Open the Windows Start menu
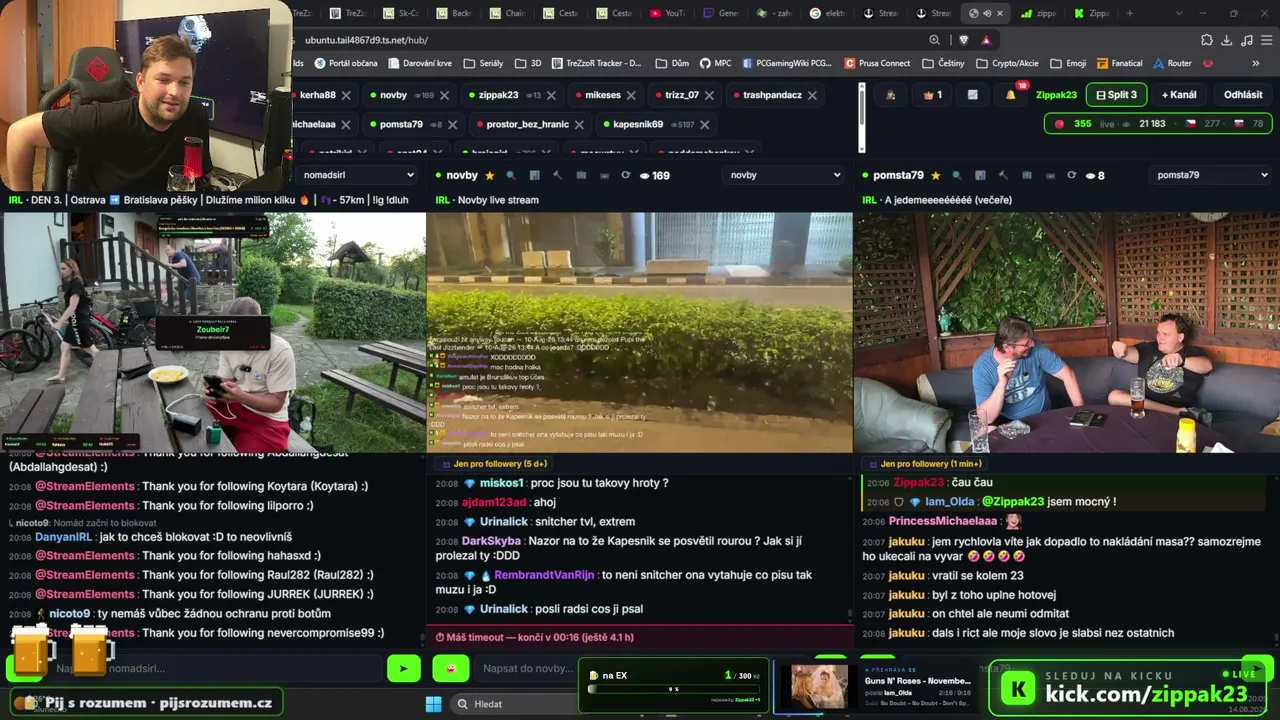This screenshot has height=720, width=1280. point(433,704)
